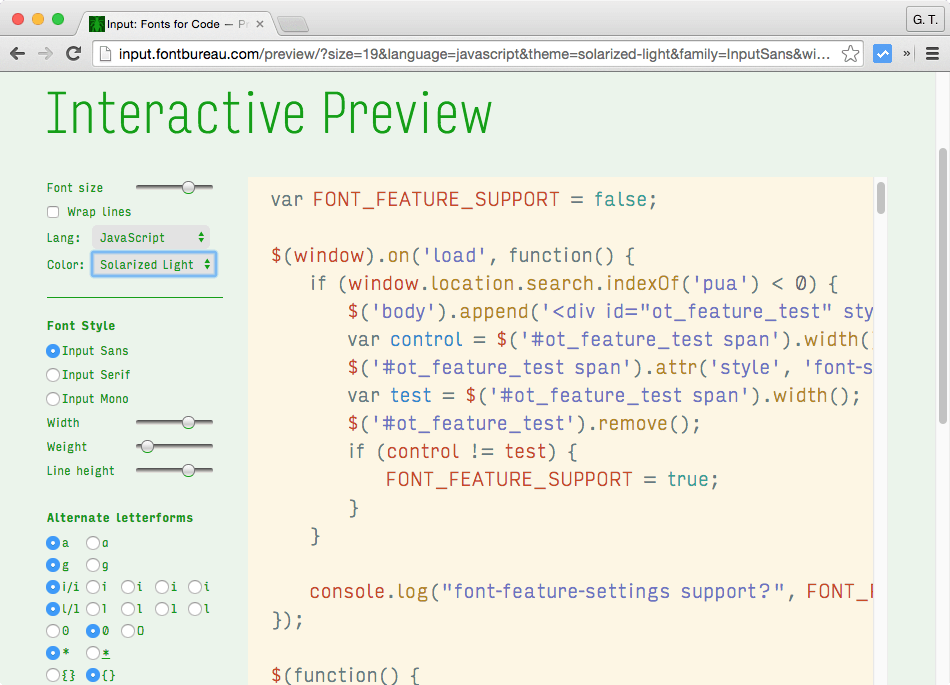Open a new browser tab

click(292, 23)
